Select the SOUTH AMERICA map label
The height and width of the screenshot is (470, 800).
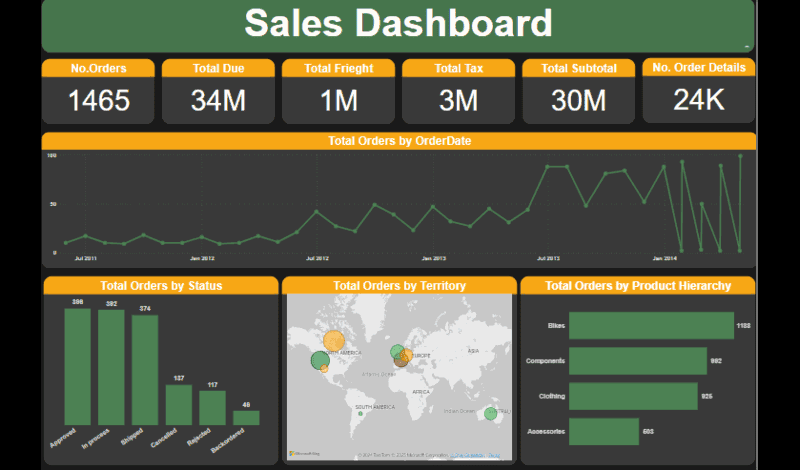[375, 407]
